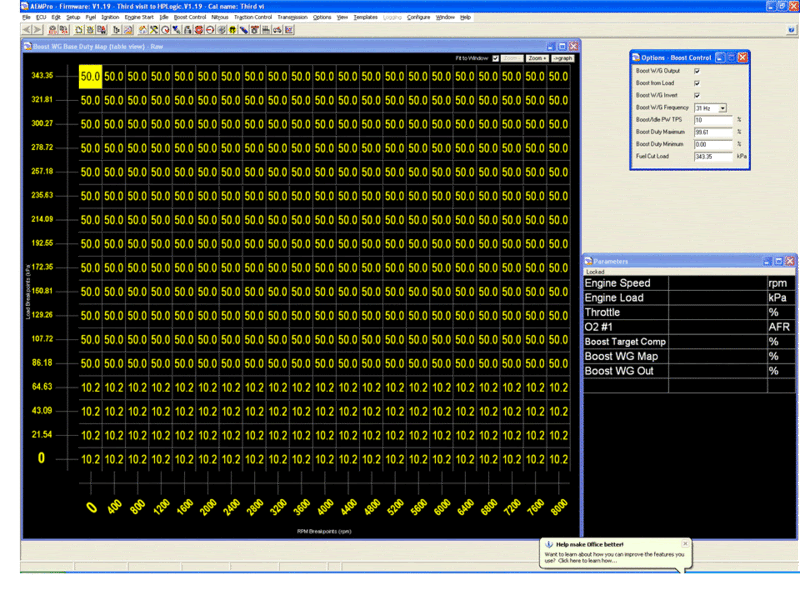800x600 pixels.
Task: Click the round gauge toolbar icon
Action: pos(165,30)
